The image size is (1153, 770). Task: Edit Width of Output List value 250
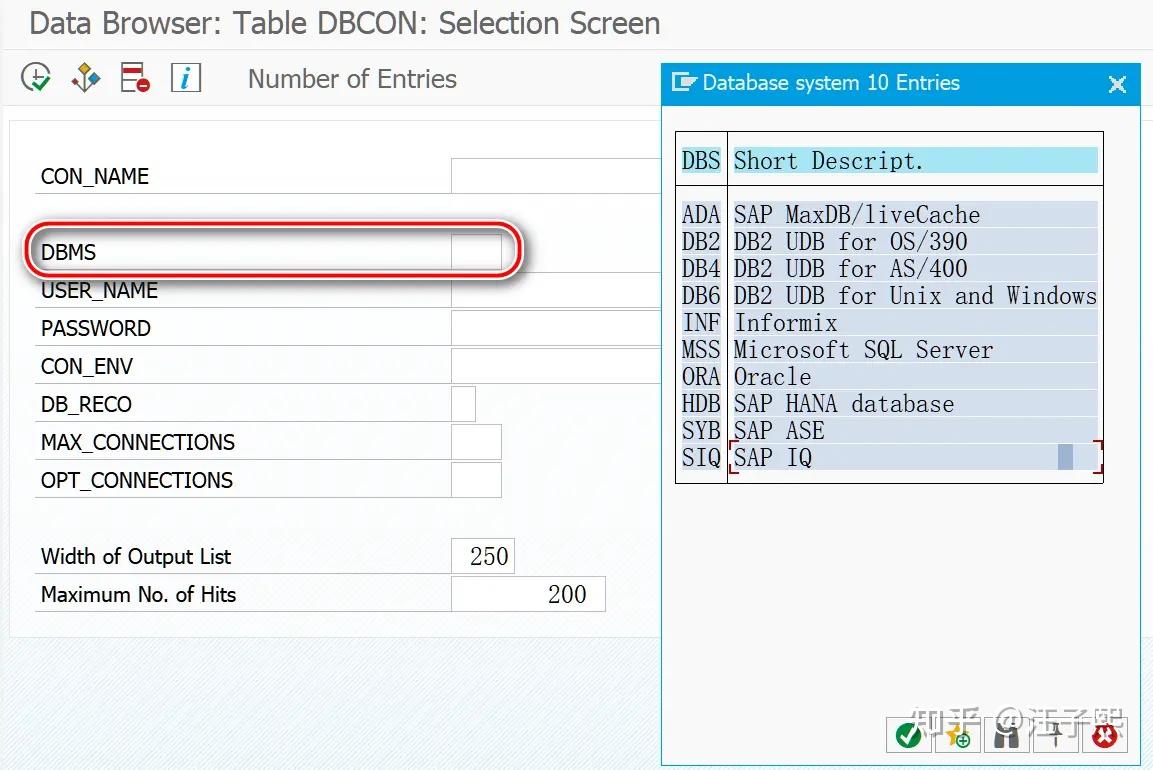[x=483, y=556]
